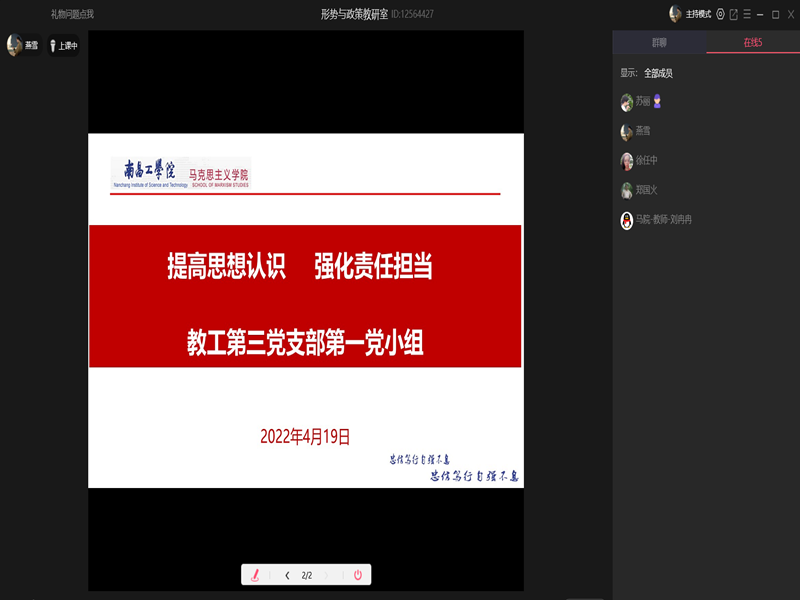Click member 郑国火 in online list

pos(646,190)
